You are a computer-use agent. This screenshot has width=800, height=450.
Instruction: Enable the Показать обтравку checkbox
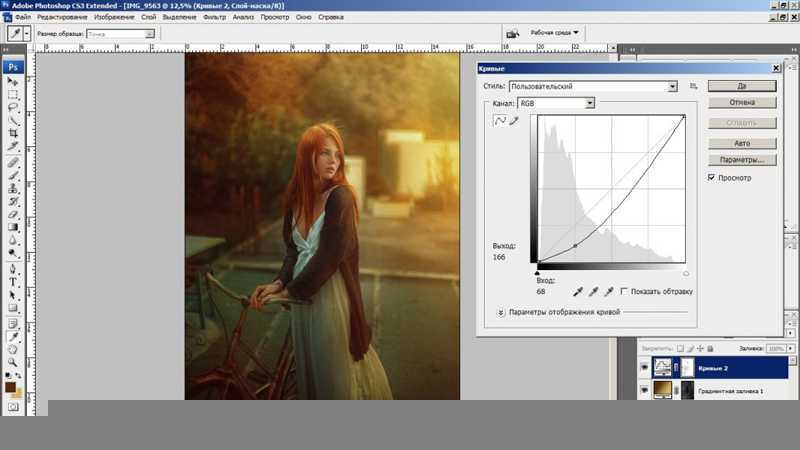(624, 292)
